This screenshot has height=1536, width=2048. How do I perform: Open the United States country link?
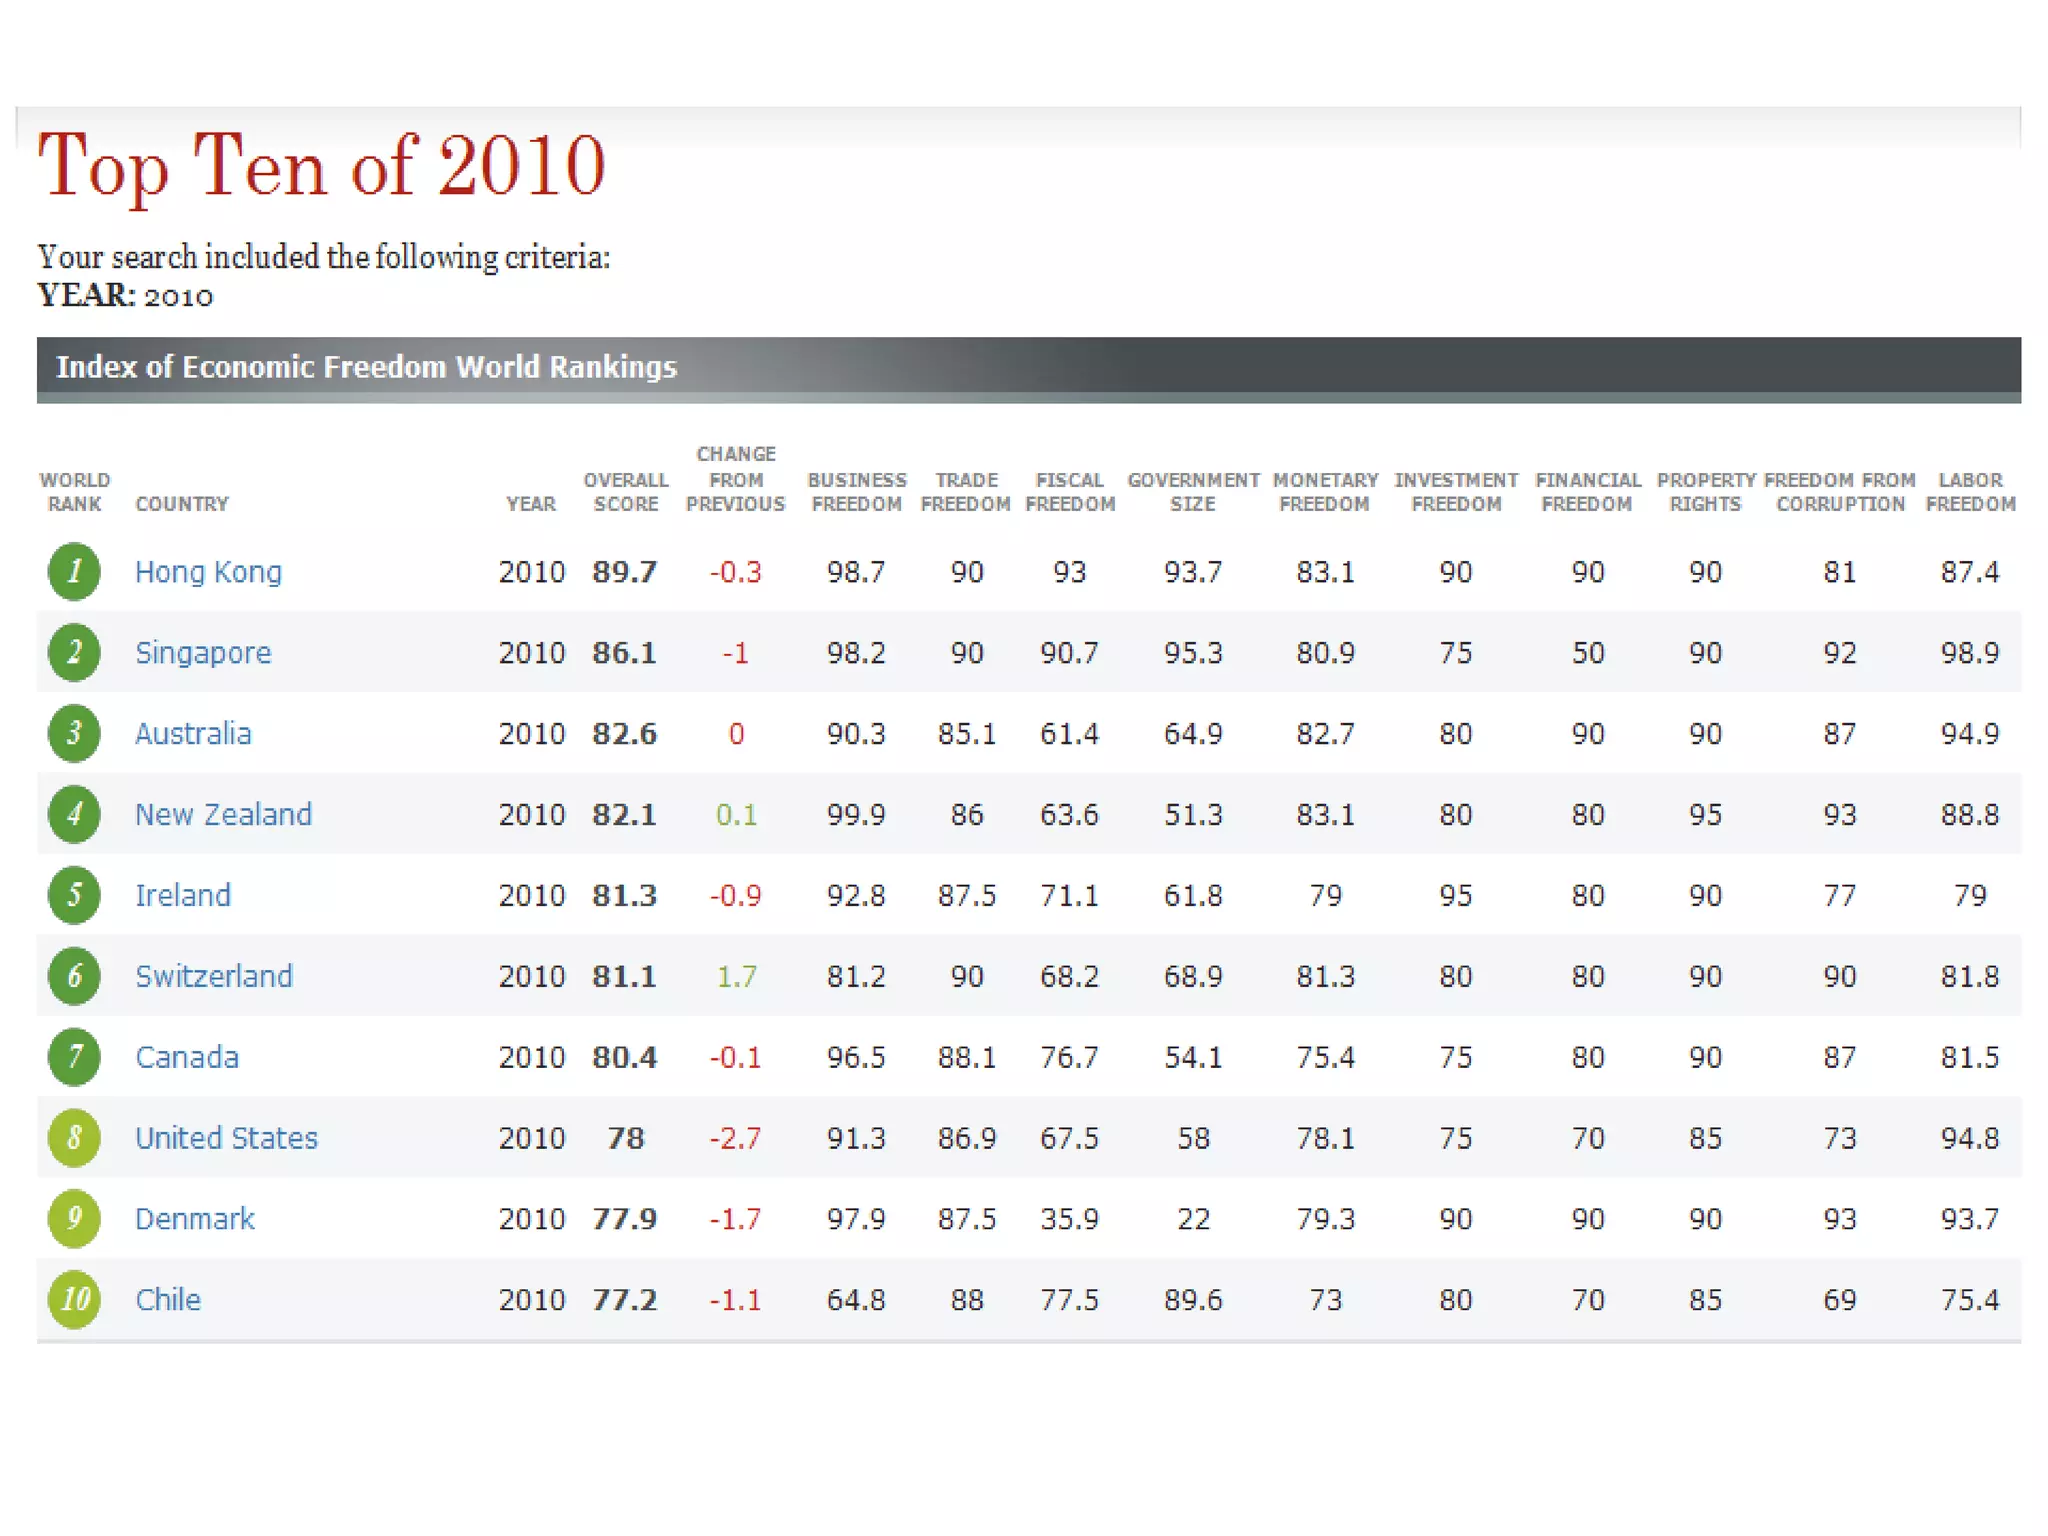(226, 1138)
